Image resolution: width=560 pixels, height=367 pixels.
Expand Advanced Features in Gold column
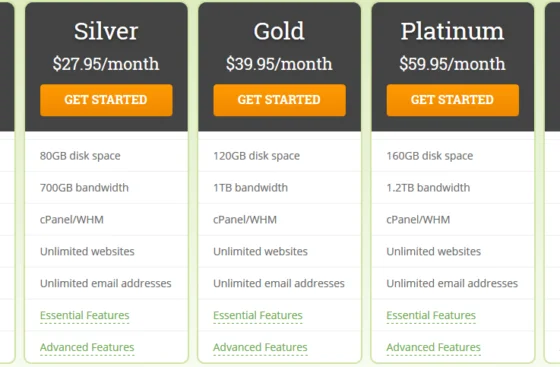260,347
